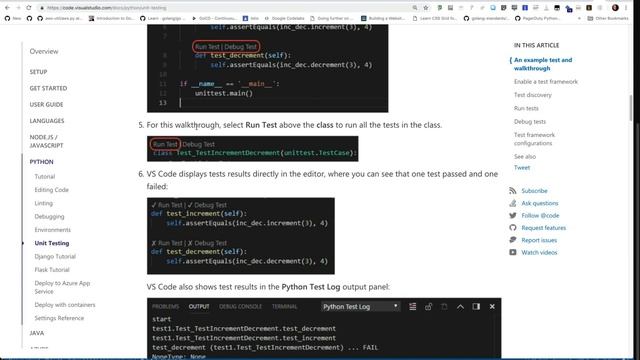
Task: Jump to 'Test discovery' section
Action: pos(532,95)
